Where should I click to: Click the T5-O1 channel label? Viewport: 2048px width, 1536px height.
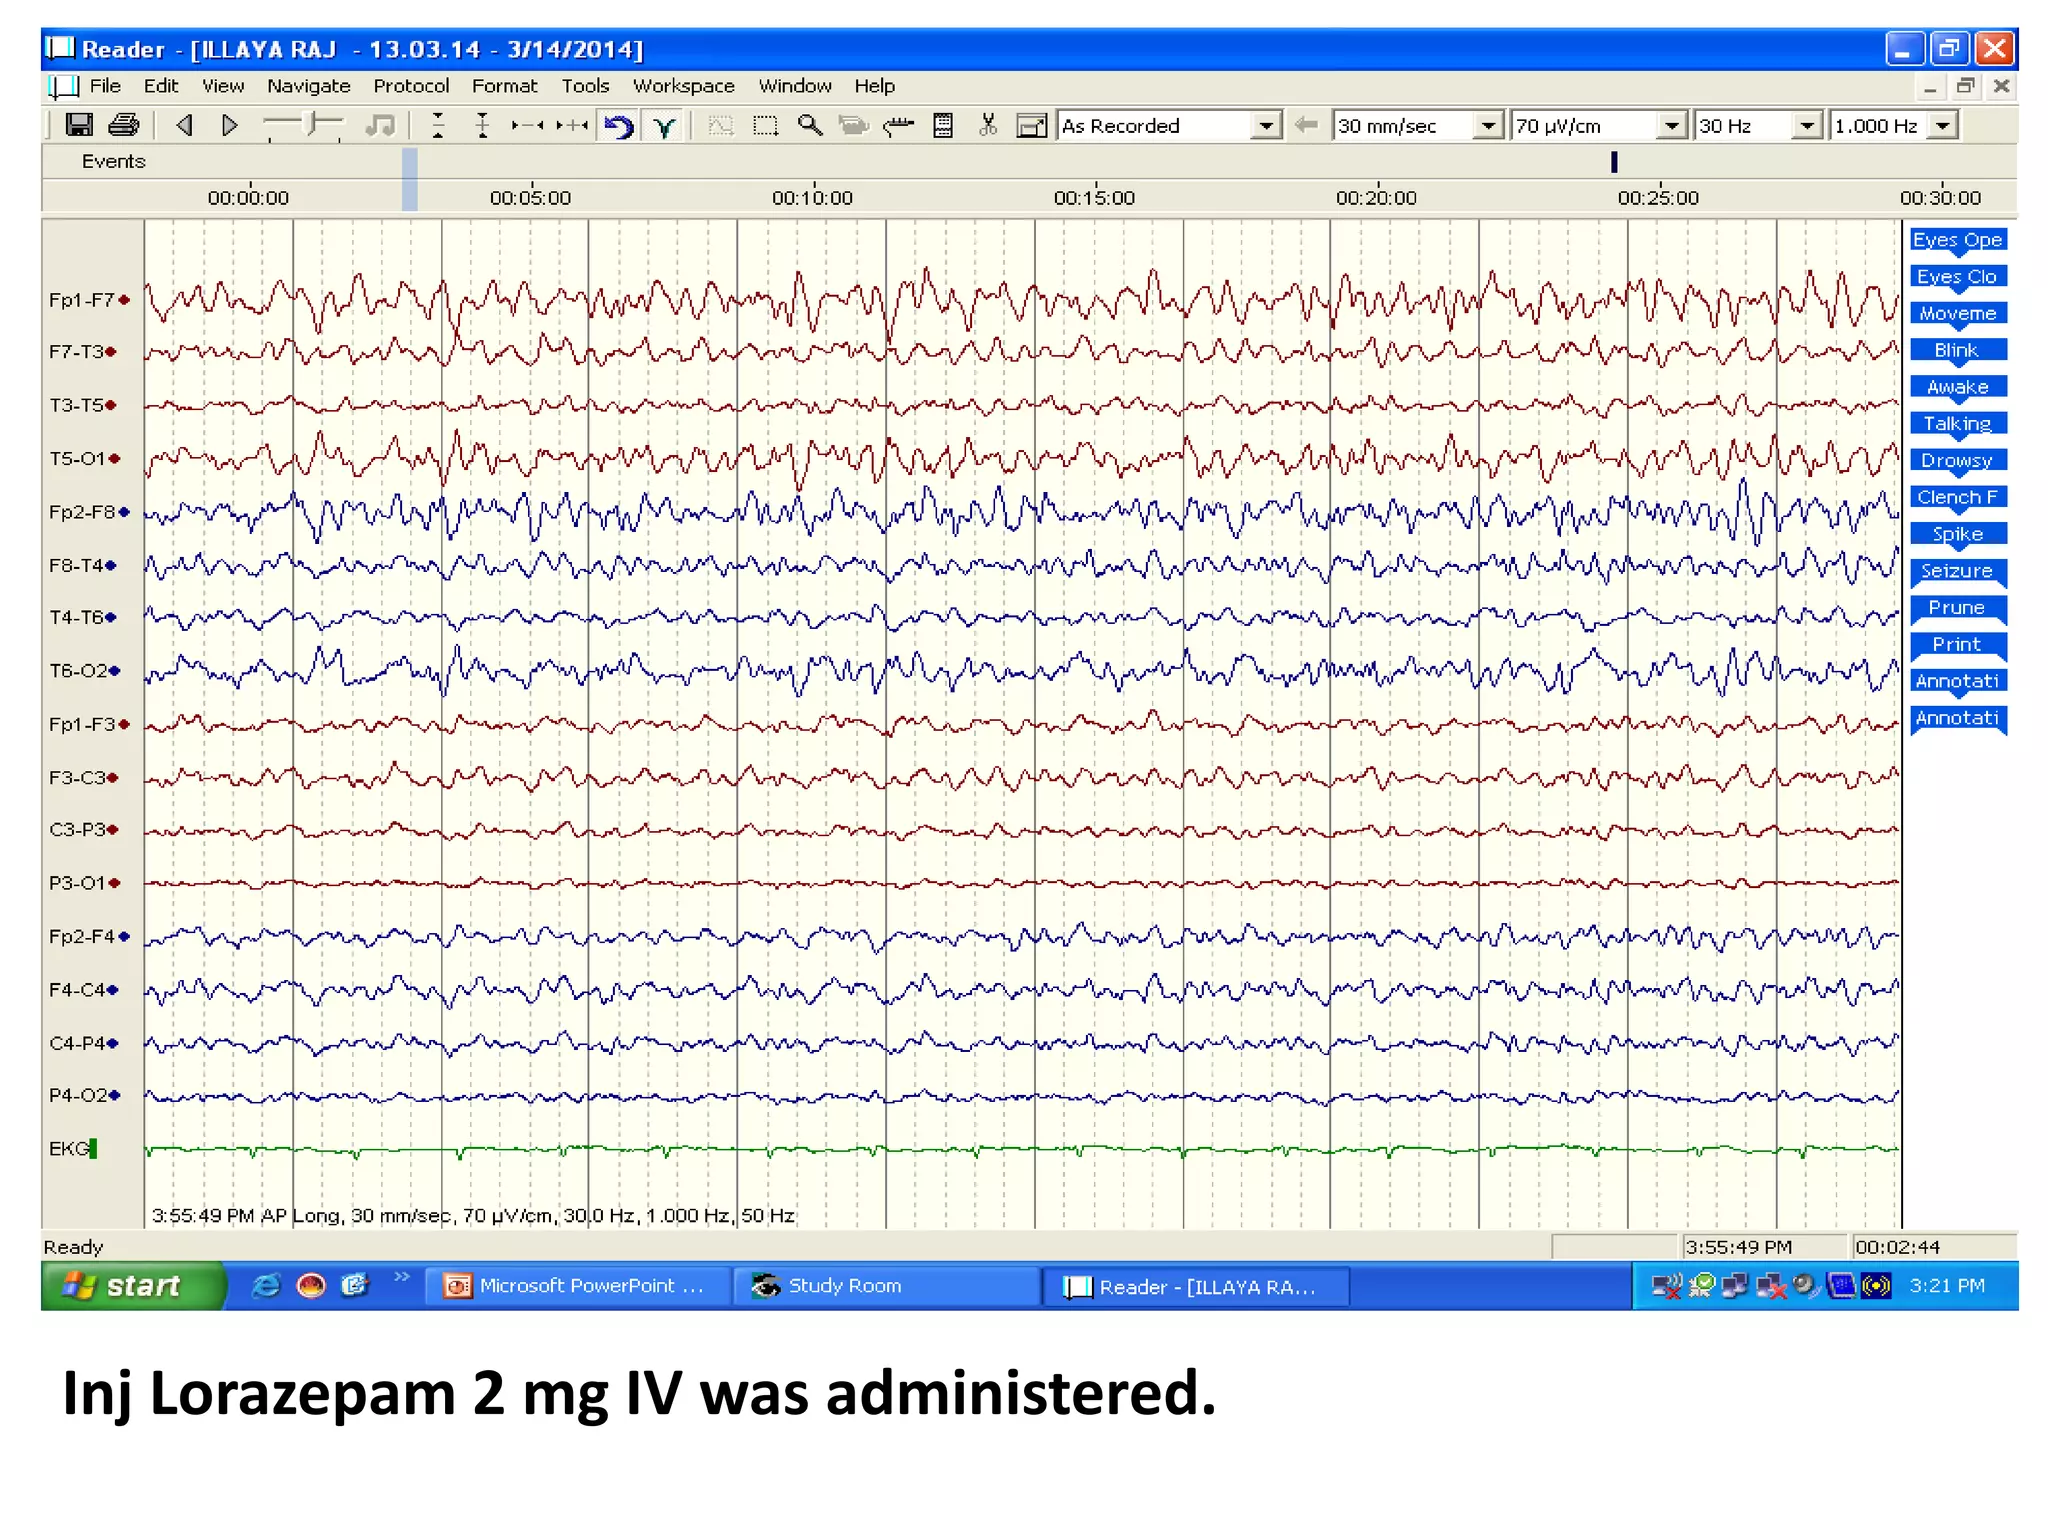(77, 458)
